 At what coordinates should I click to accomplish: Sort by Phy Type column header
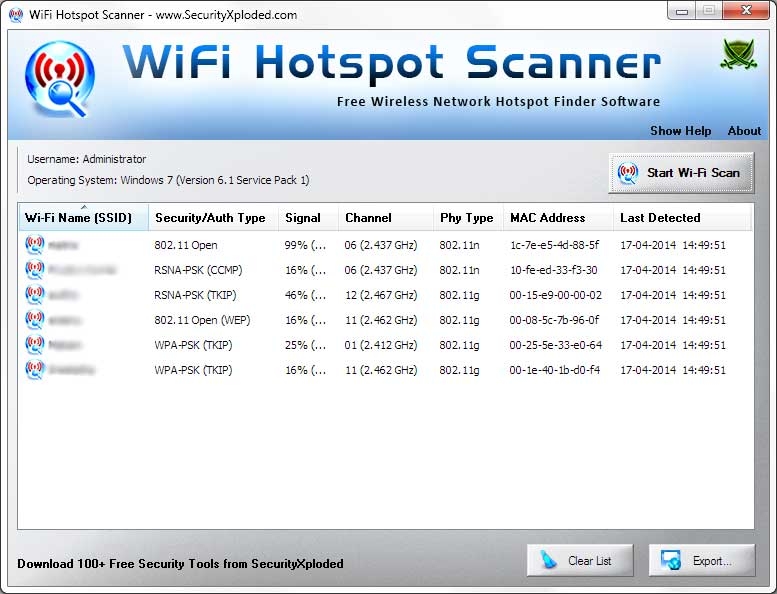(468, 217)
